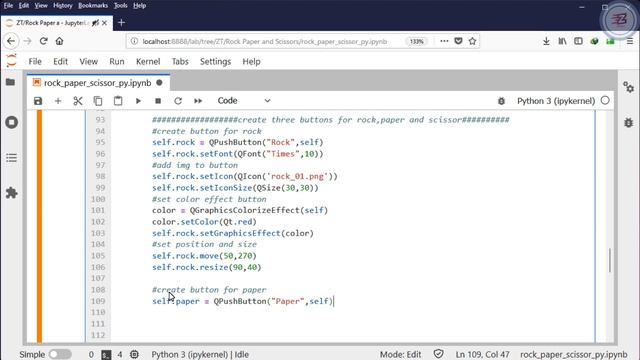Open Firefox History menu
This screenshot has width=640, height=360.
[62, 6]
